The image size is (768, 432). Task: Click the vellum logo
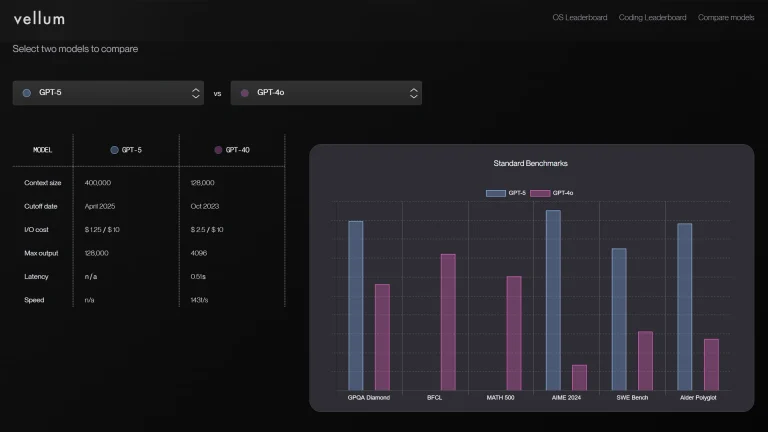pos(39,18)
